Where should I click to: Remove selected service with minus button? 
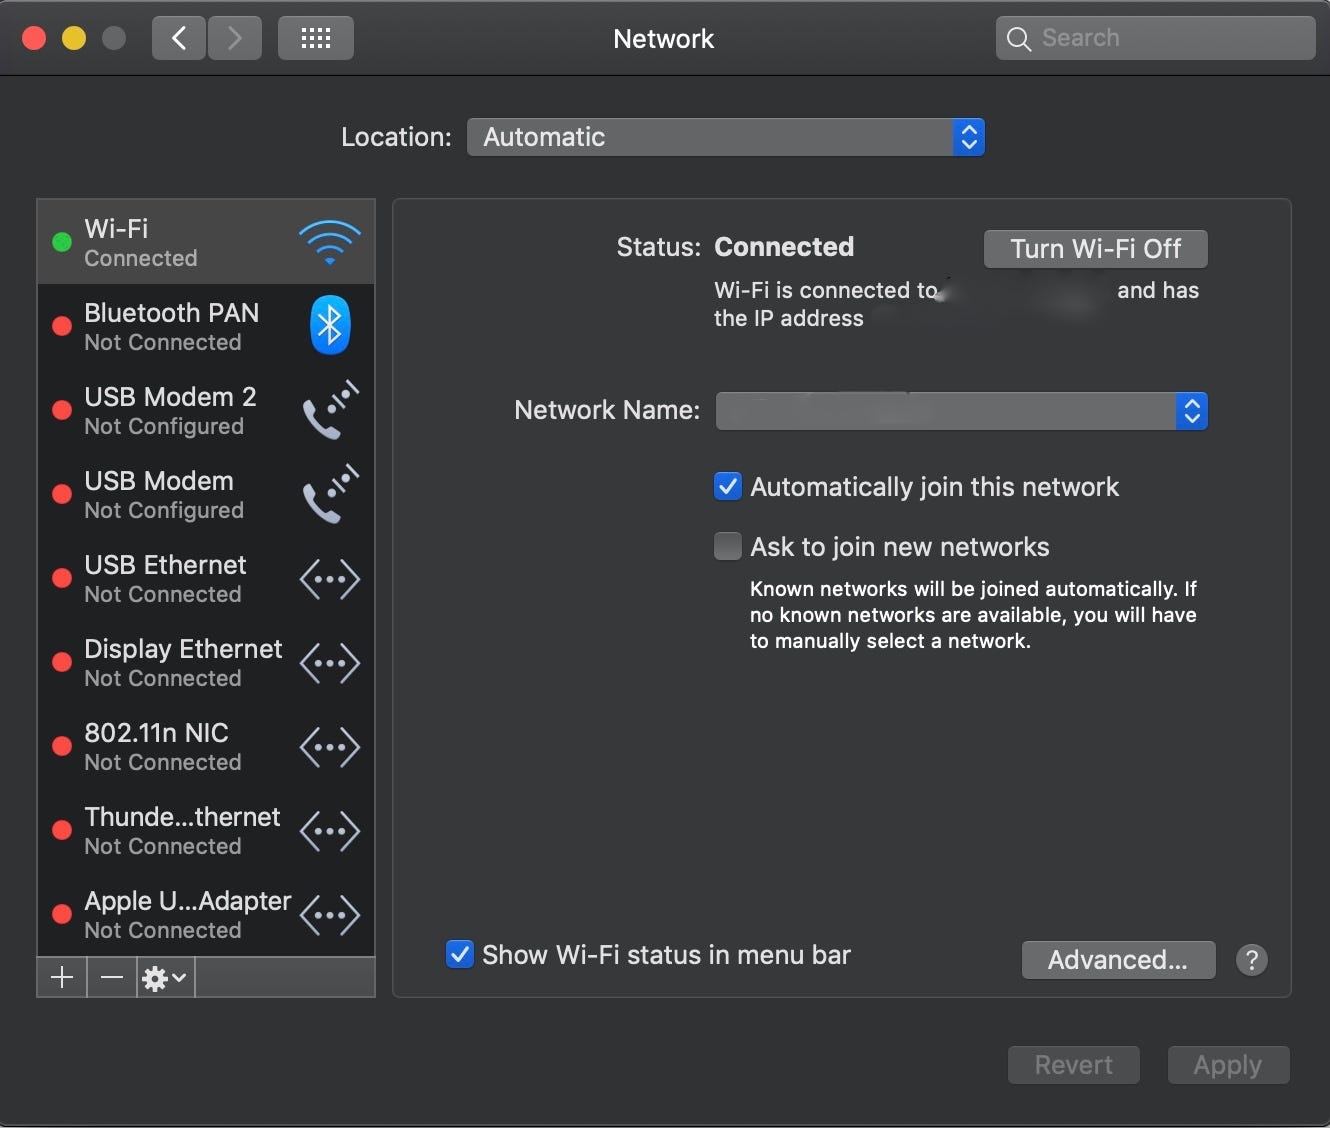coord(112,977)
